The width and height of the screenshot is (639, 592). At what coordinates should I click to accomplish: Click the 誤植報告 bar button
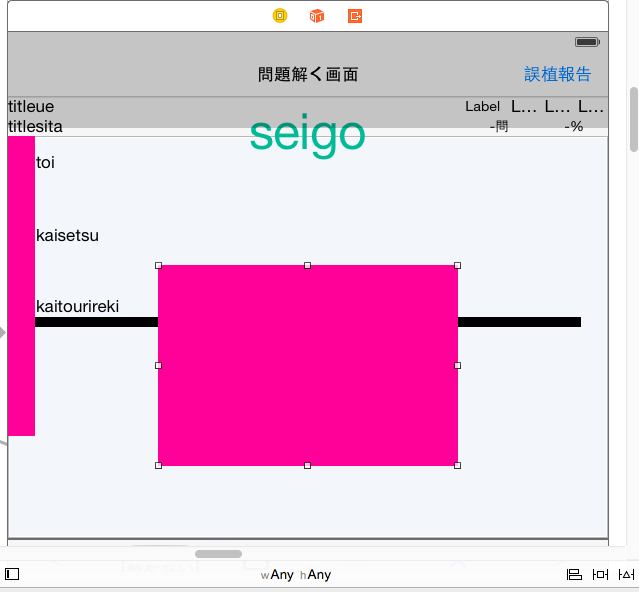coord(557,74)
